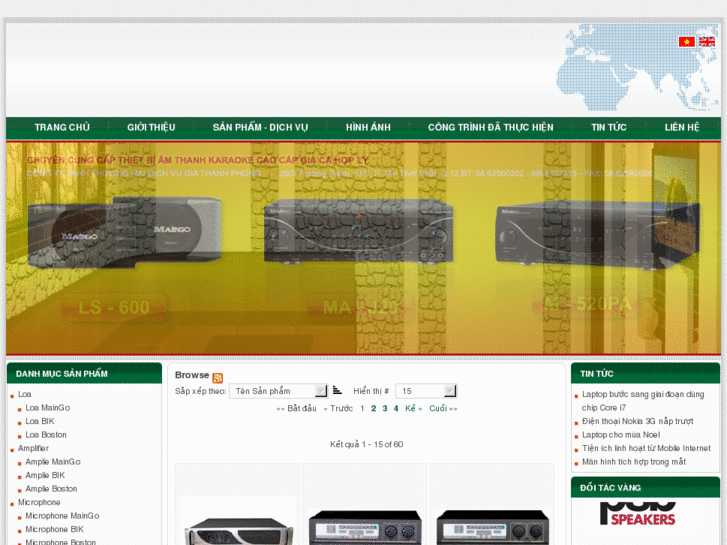Open Microphone category
Screen dimensions: 727x545
click(x=39, y=502)
